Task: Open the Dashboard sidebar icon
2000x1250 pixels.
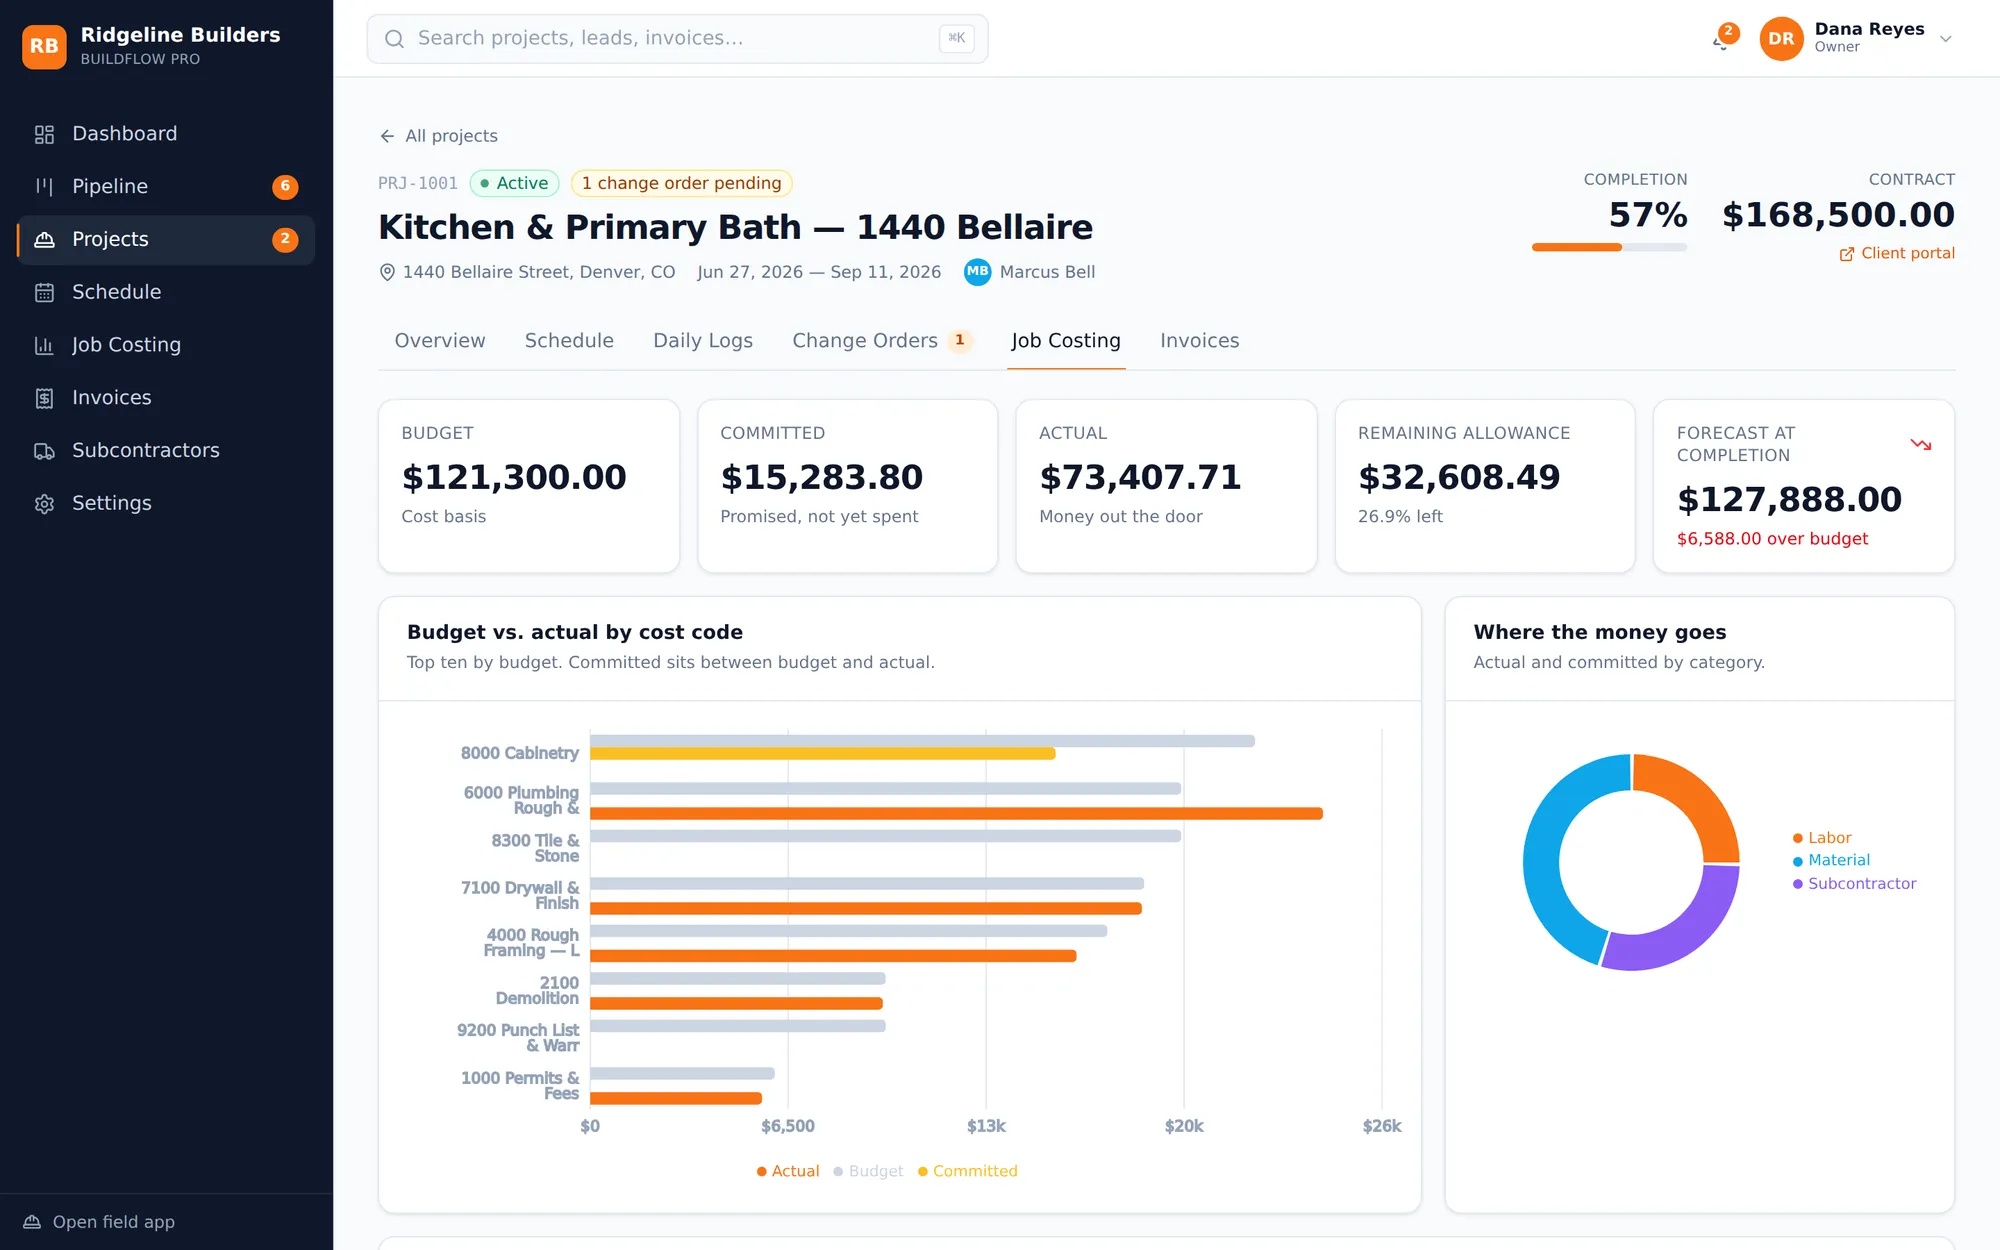Action: 44,134
